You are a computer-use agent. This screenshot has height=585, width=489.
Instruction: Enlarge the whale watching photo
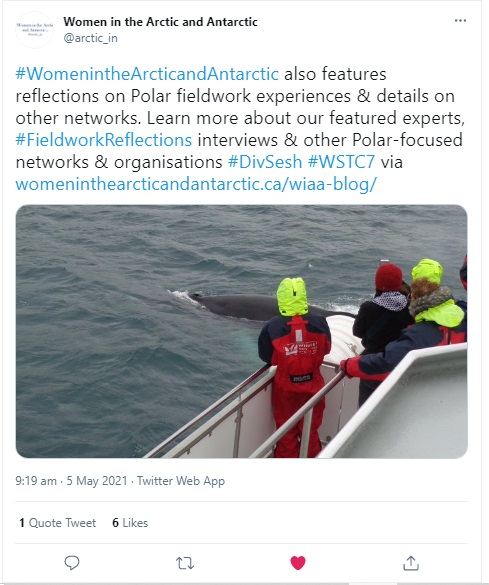point(241,331)
